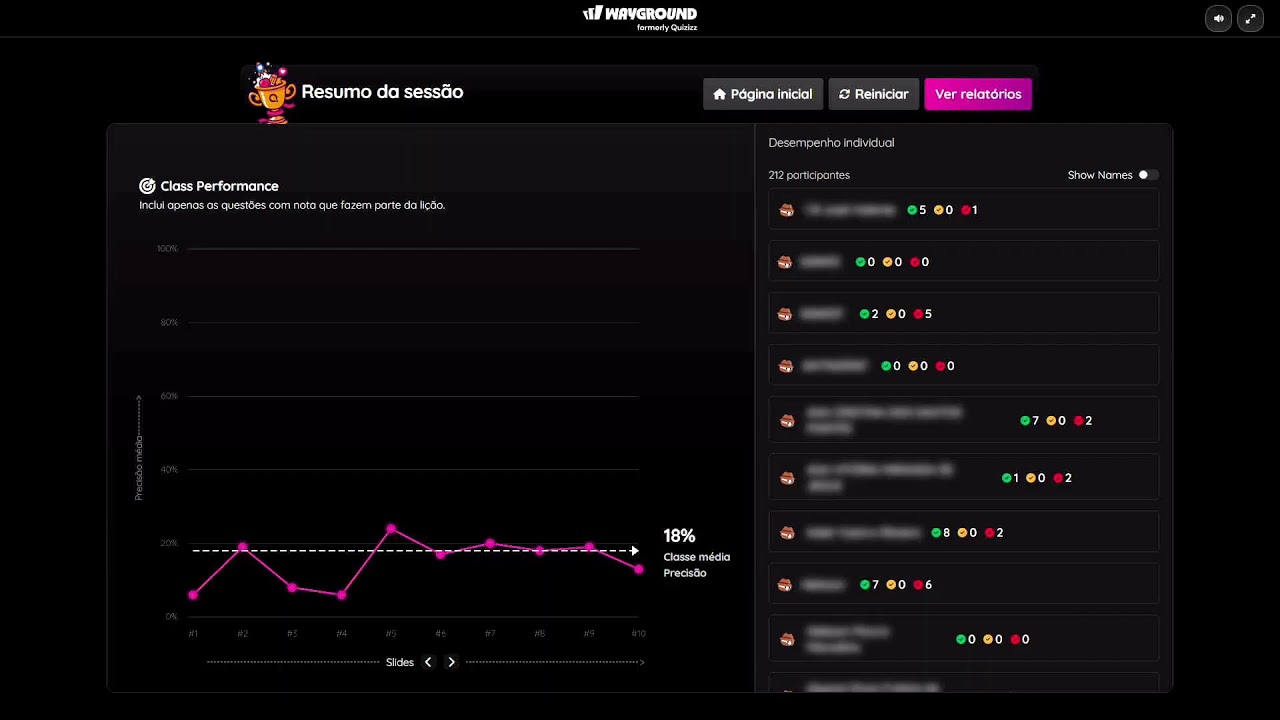Viewport: 1280px width, 720px height.
Task: Click the "Class Performance" heading
Action: 220,186
